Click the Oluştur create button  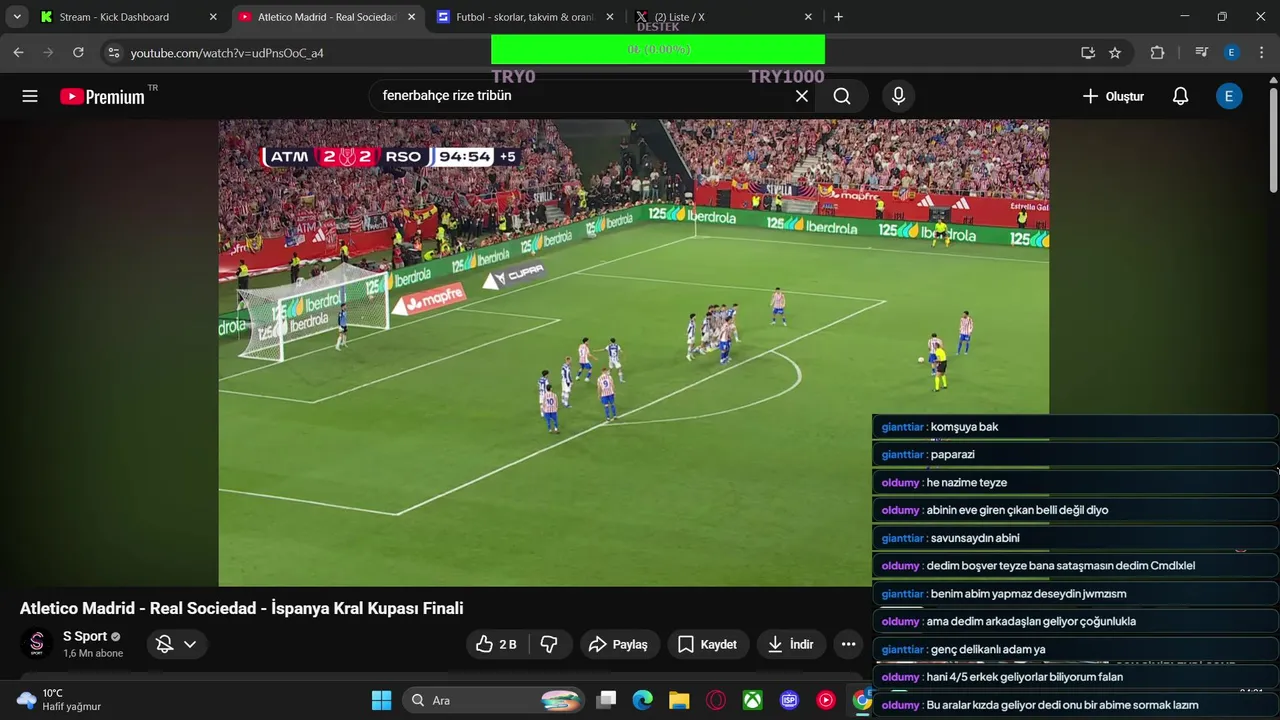(x=1113, y=96)
